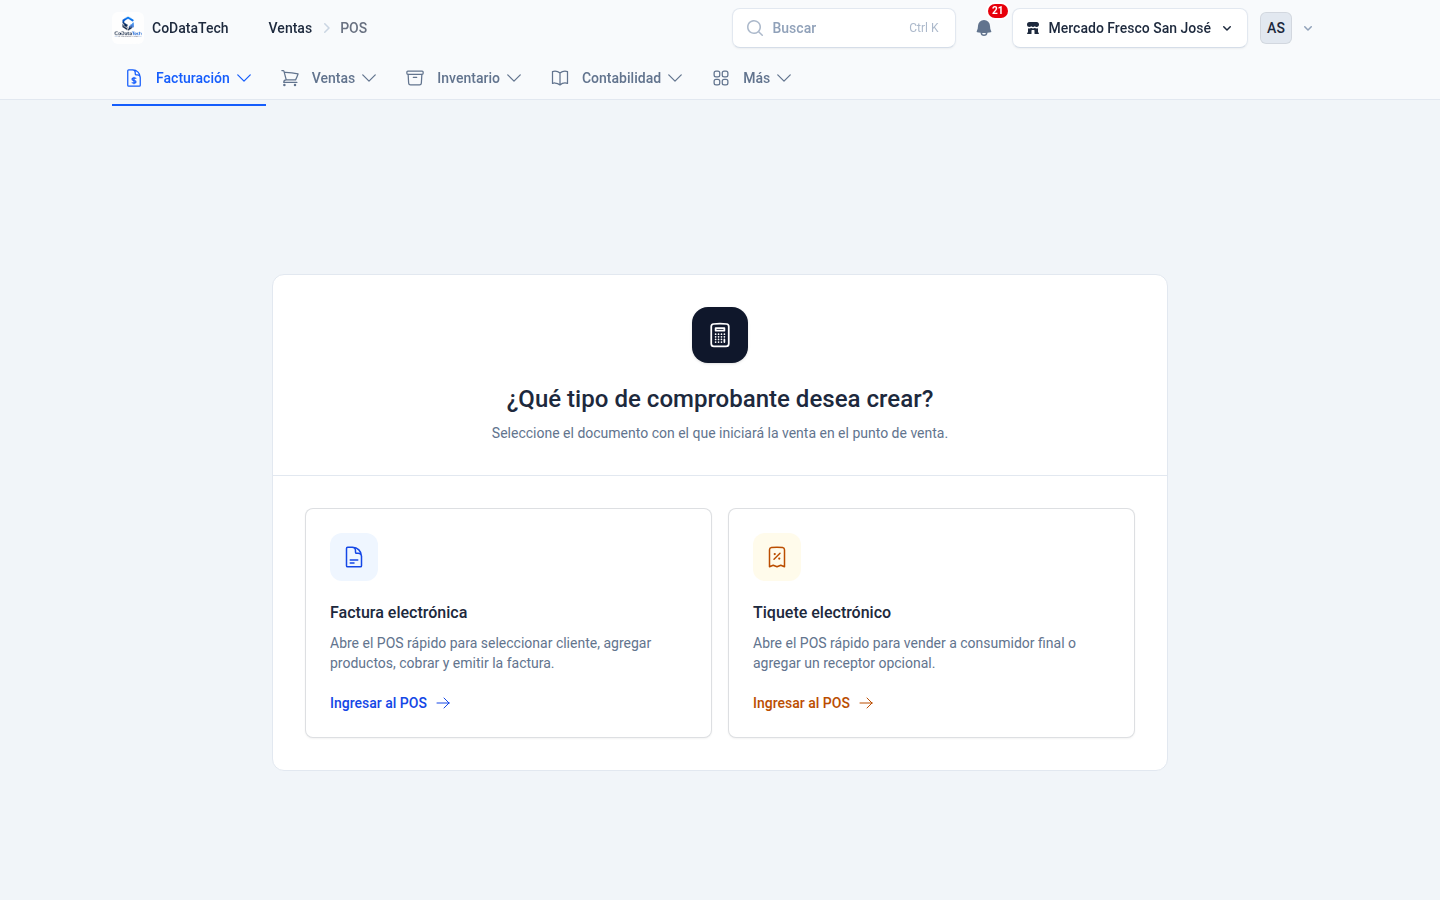
Task: Click the arrow after orange Ingresar al POS
Action: pos(866,703)
